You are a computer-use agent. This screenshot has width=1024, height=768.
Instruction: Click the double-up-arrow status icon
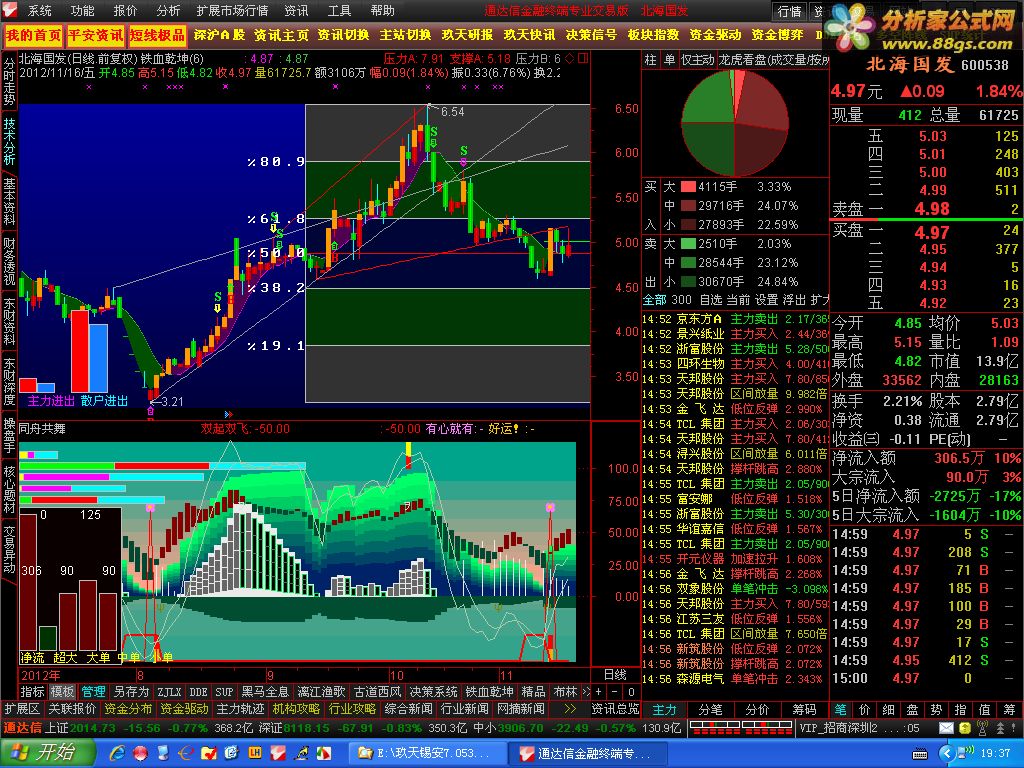[1000, 728]
